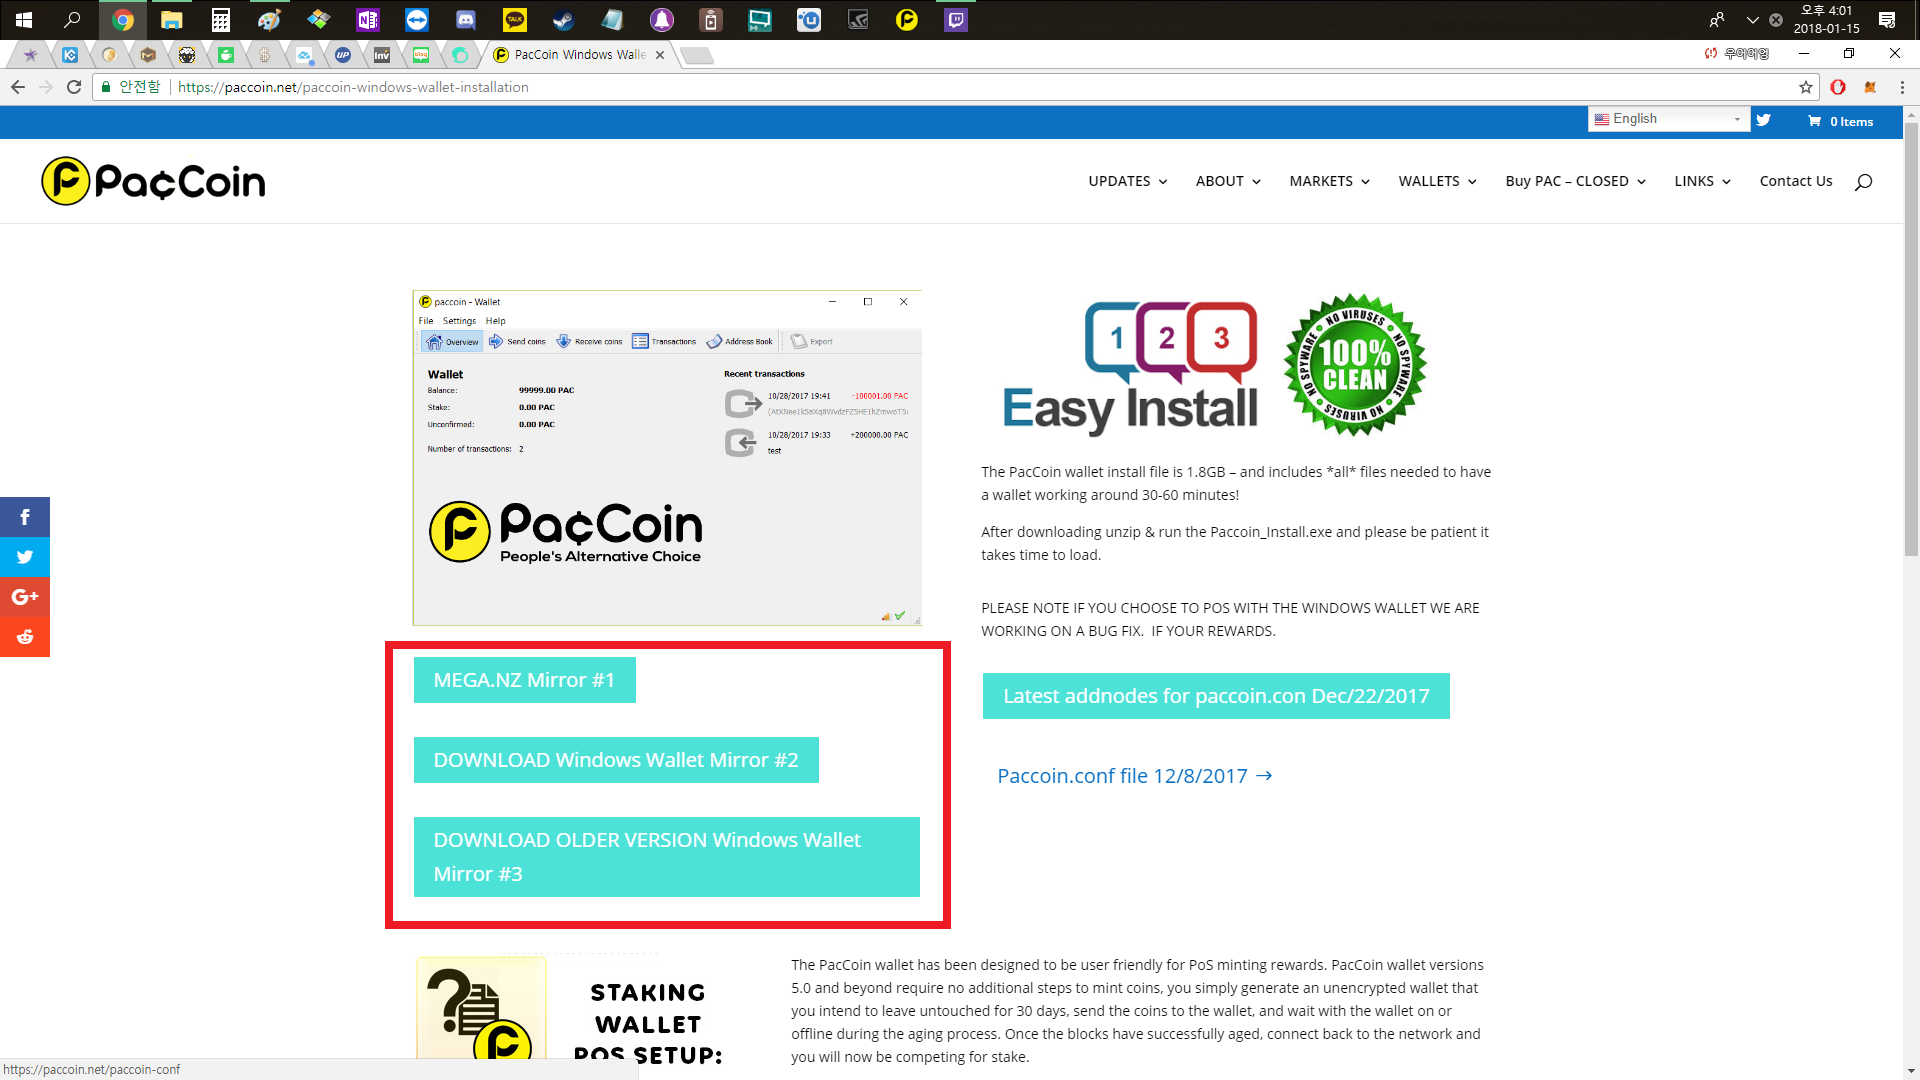Open the yellow PacCoin app from the taskbar

pyautogui.click(x=907, y=20)
